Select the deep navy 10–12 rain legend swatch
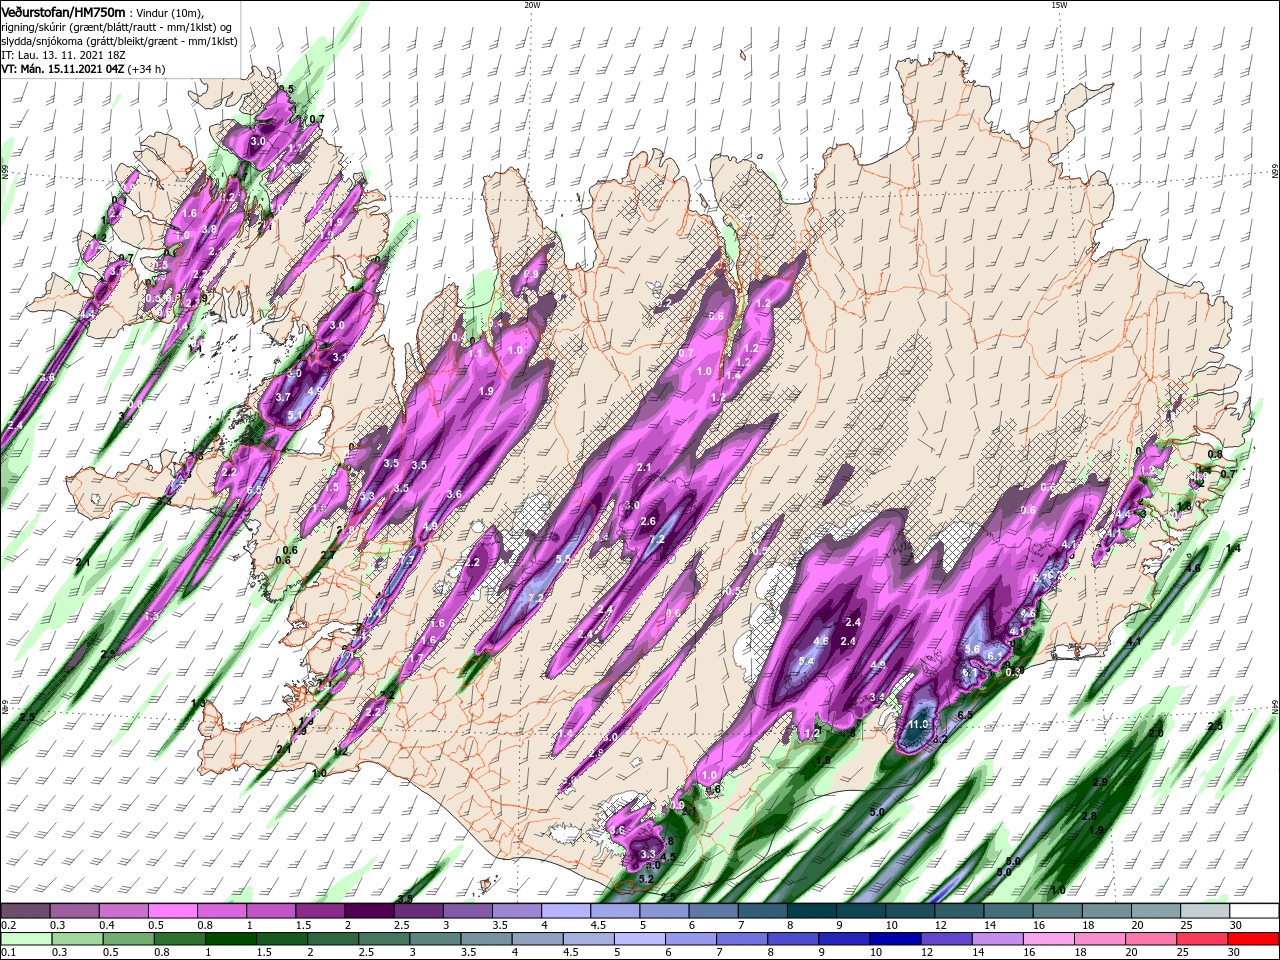 tap(895, 939)
